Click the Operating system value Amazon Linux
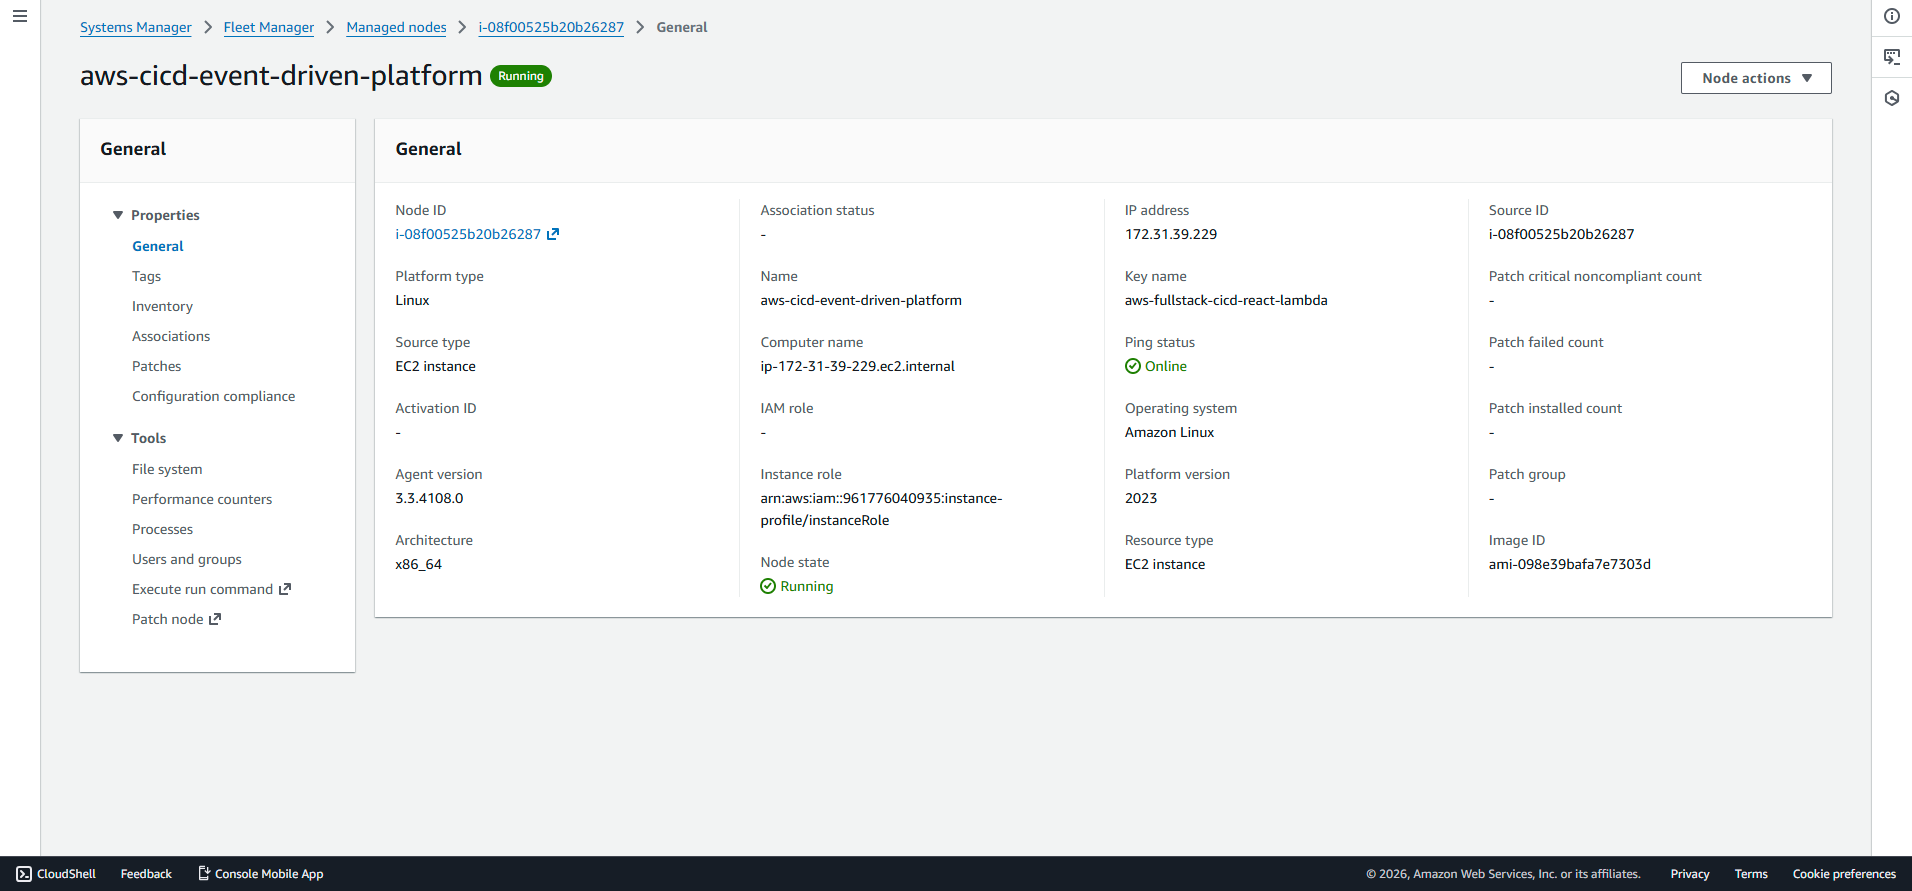Viewport: 1912px width, 891px height. point(1169,432)
